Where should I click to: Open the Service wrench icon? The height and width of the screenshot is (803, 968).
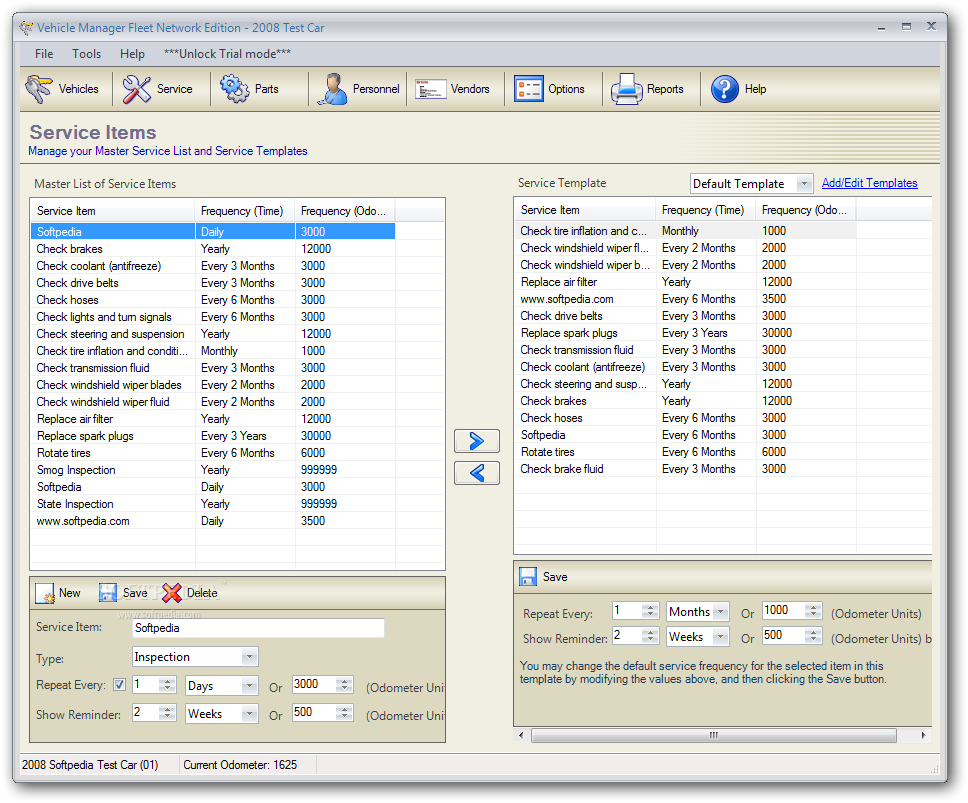pyautogui.click(x=136, y=89)
